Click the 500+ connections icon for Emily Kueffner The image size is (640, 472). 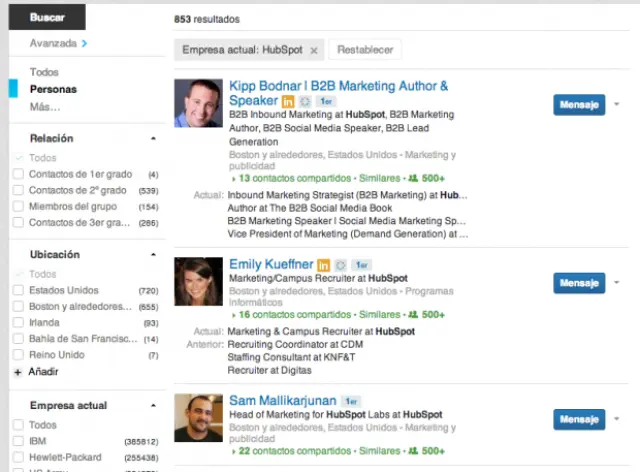tap(414, 314)
